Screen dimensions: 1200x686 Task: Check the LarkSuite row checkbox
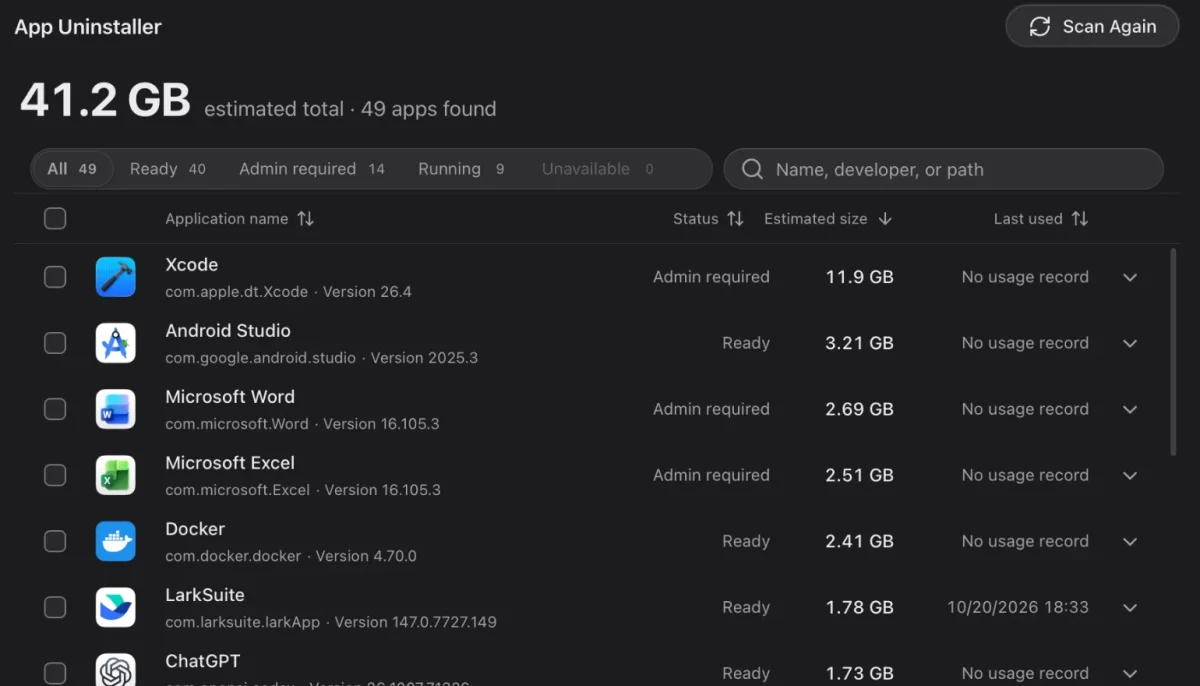click(x=55, y=607)
